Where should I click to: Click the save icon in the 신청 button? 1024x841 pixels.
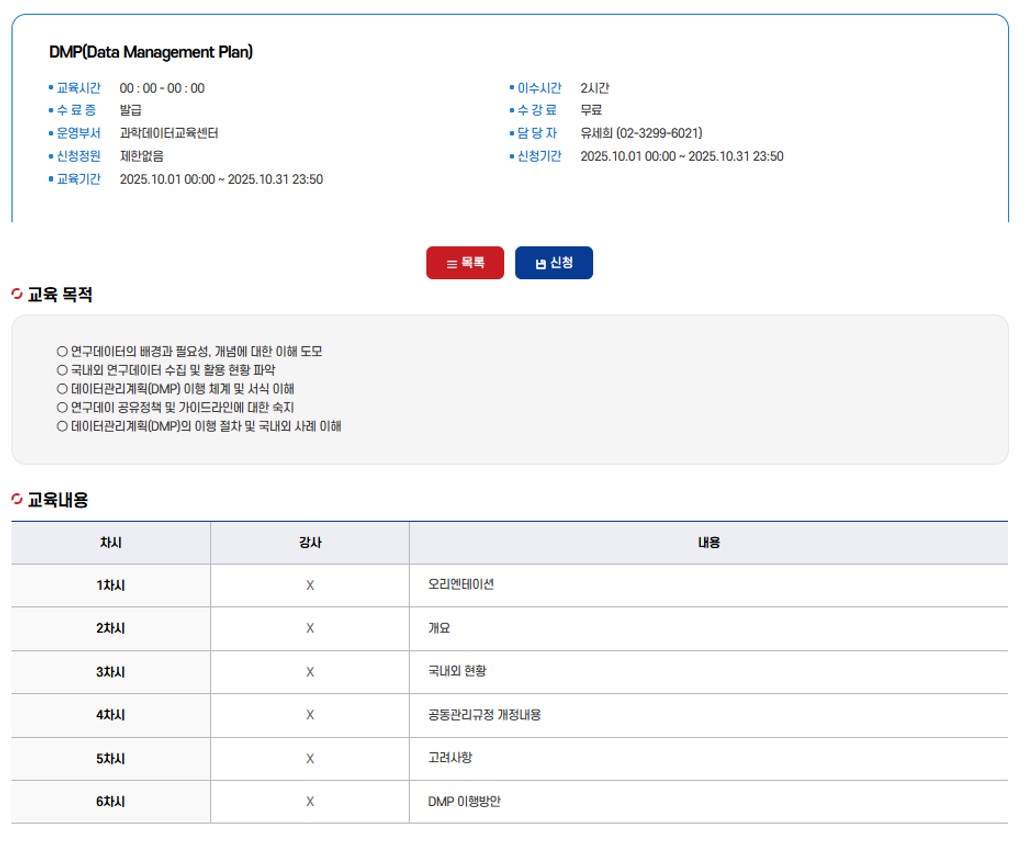pos(541,264)
